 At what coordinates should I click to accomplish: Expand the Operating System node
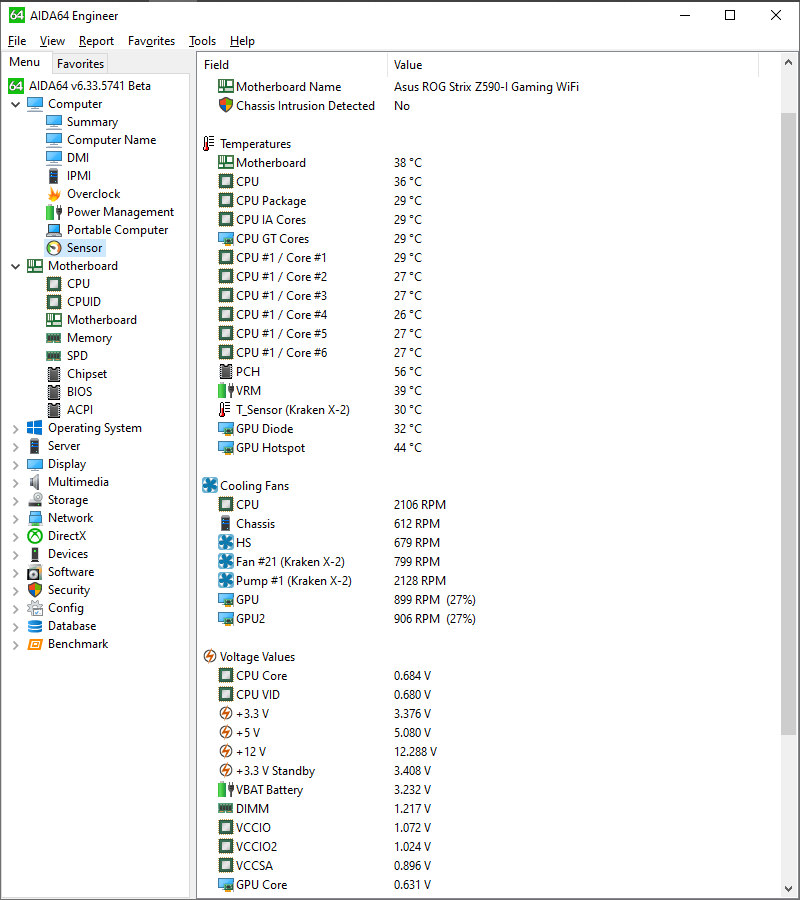(15, 427)
